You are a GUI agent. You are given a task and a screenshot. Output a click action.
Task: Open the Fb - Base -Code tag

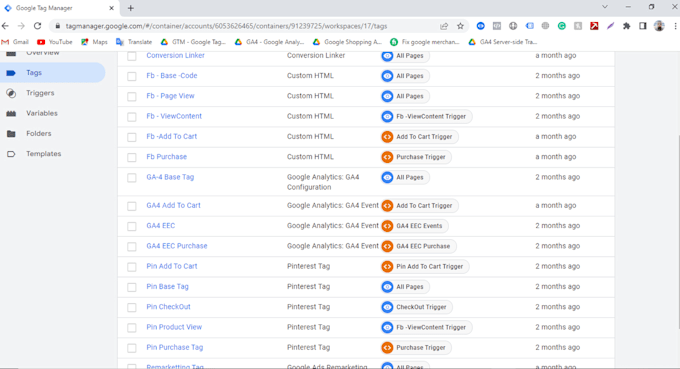172,75
